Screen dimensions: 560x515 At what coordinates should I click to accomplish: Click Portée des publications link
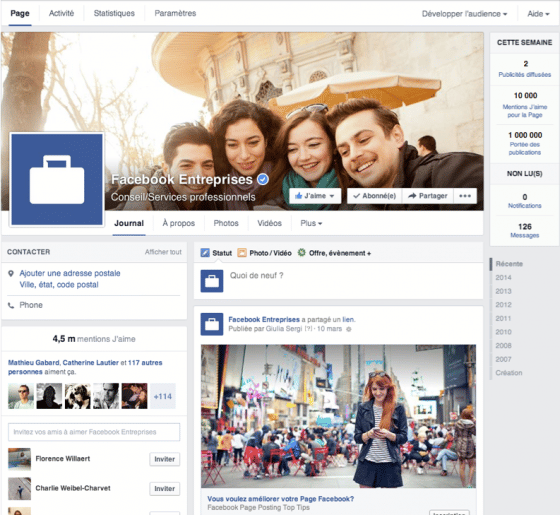pos(525,149)
